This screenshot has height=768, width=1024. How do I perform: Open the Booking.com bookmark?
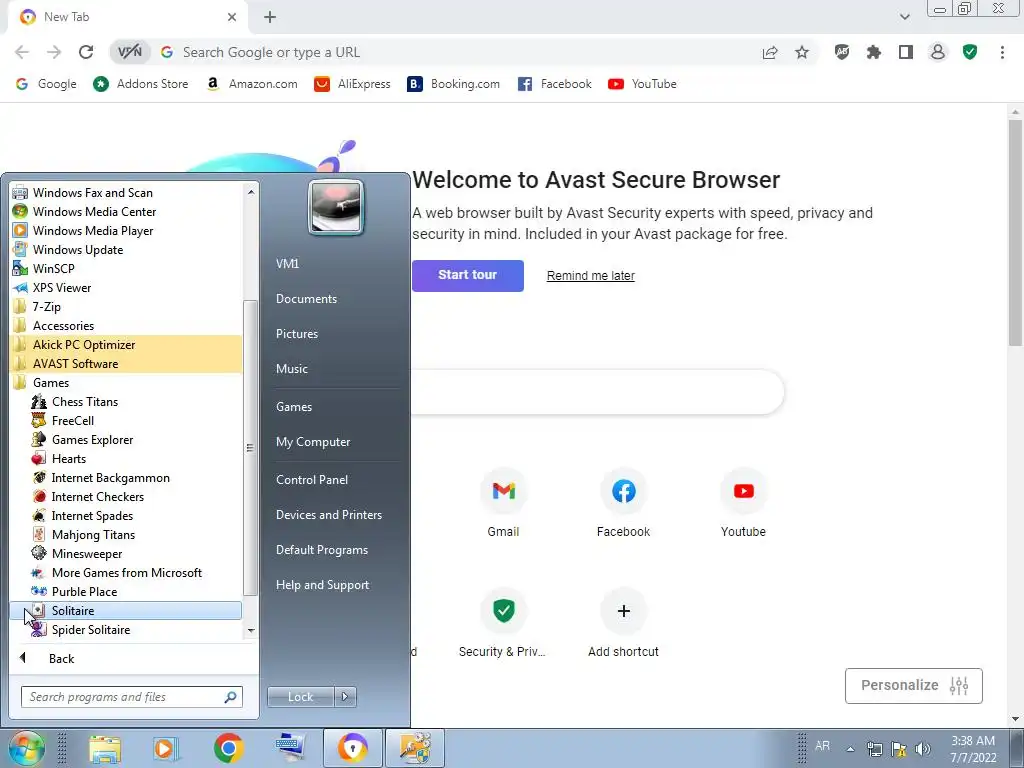click(x=454, y=84)
